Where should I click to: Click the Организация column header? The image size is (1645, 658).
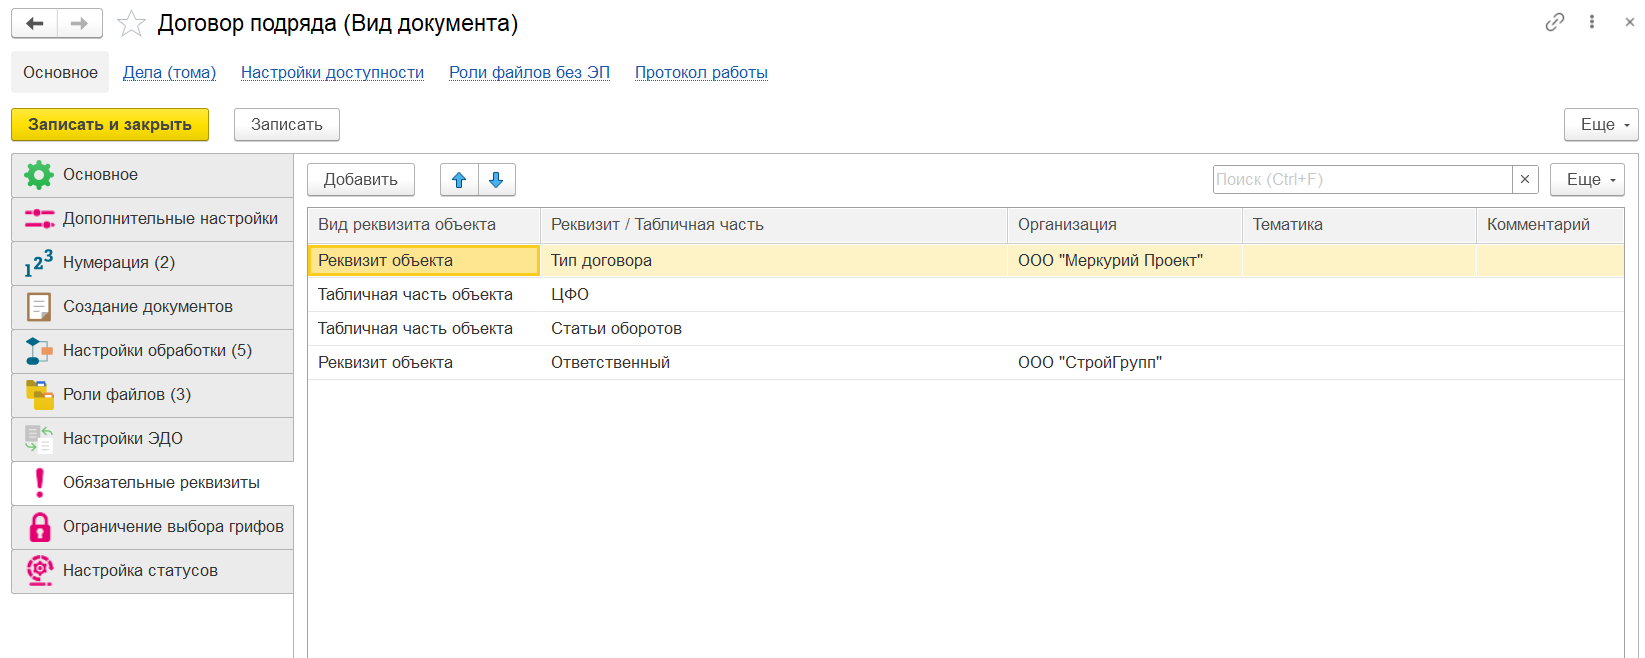pyautogui.click(x=1125, y=225)
